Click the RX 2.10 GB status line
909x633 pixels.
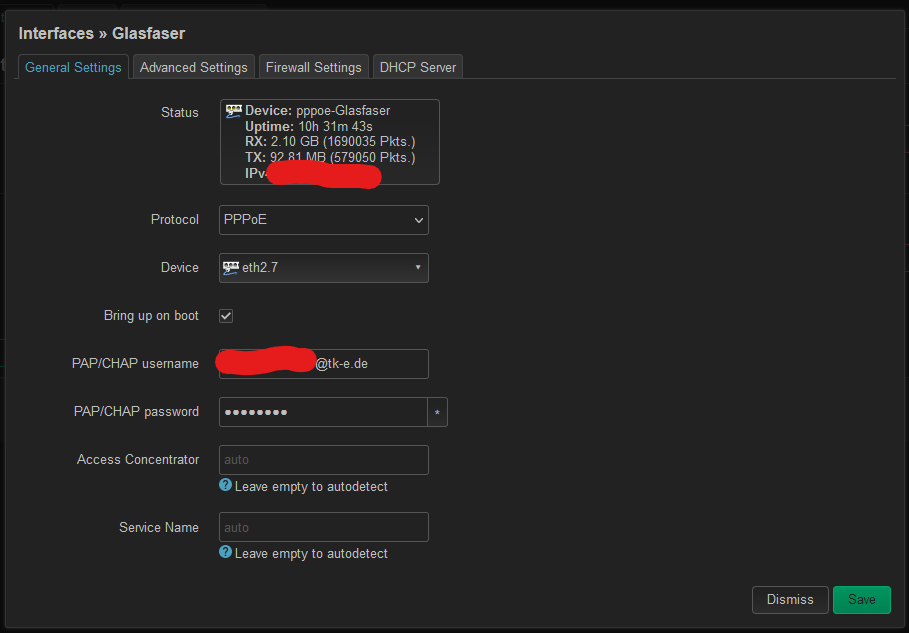pos(330,141)
